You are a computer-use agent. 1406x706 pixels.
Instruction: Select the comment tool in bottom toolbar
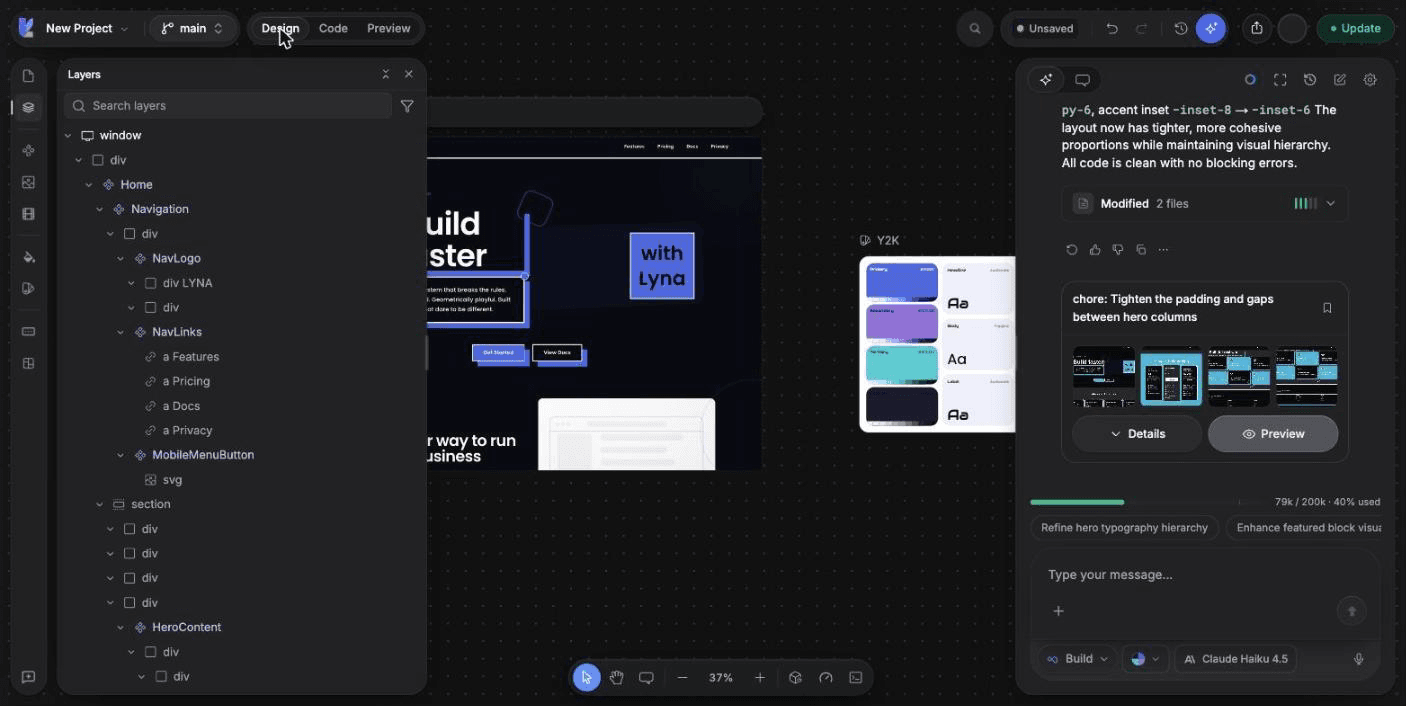tap(646, 677)
